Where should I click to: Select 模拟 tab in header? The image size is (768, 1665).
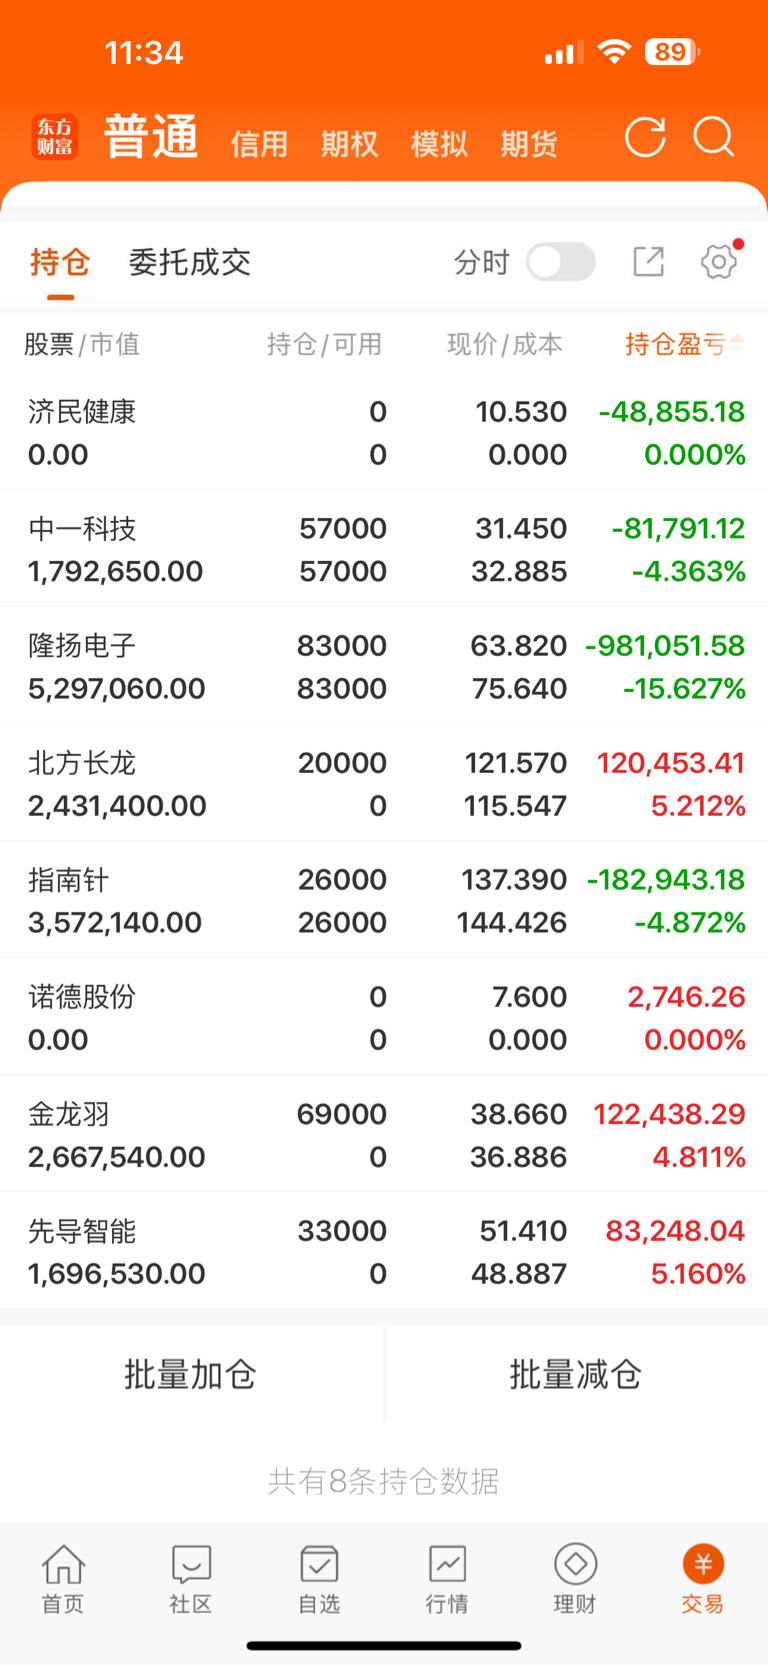(x=439, y=144)
